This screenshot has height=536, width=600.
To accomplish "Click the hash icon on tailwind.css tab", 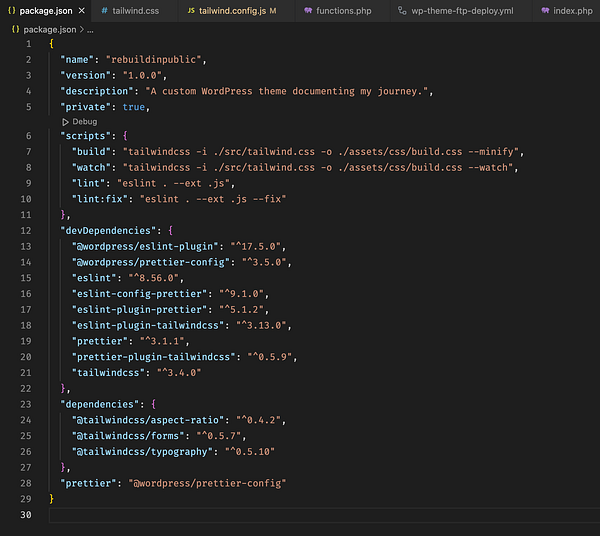I will click(104, 10).
